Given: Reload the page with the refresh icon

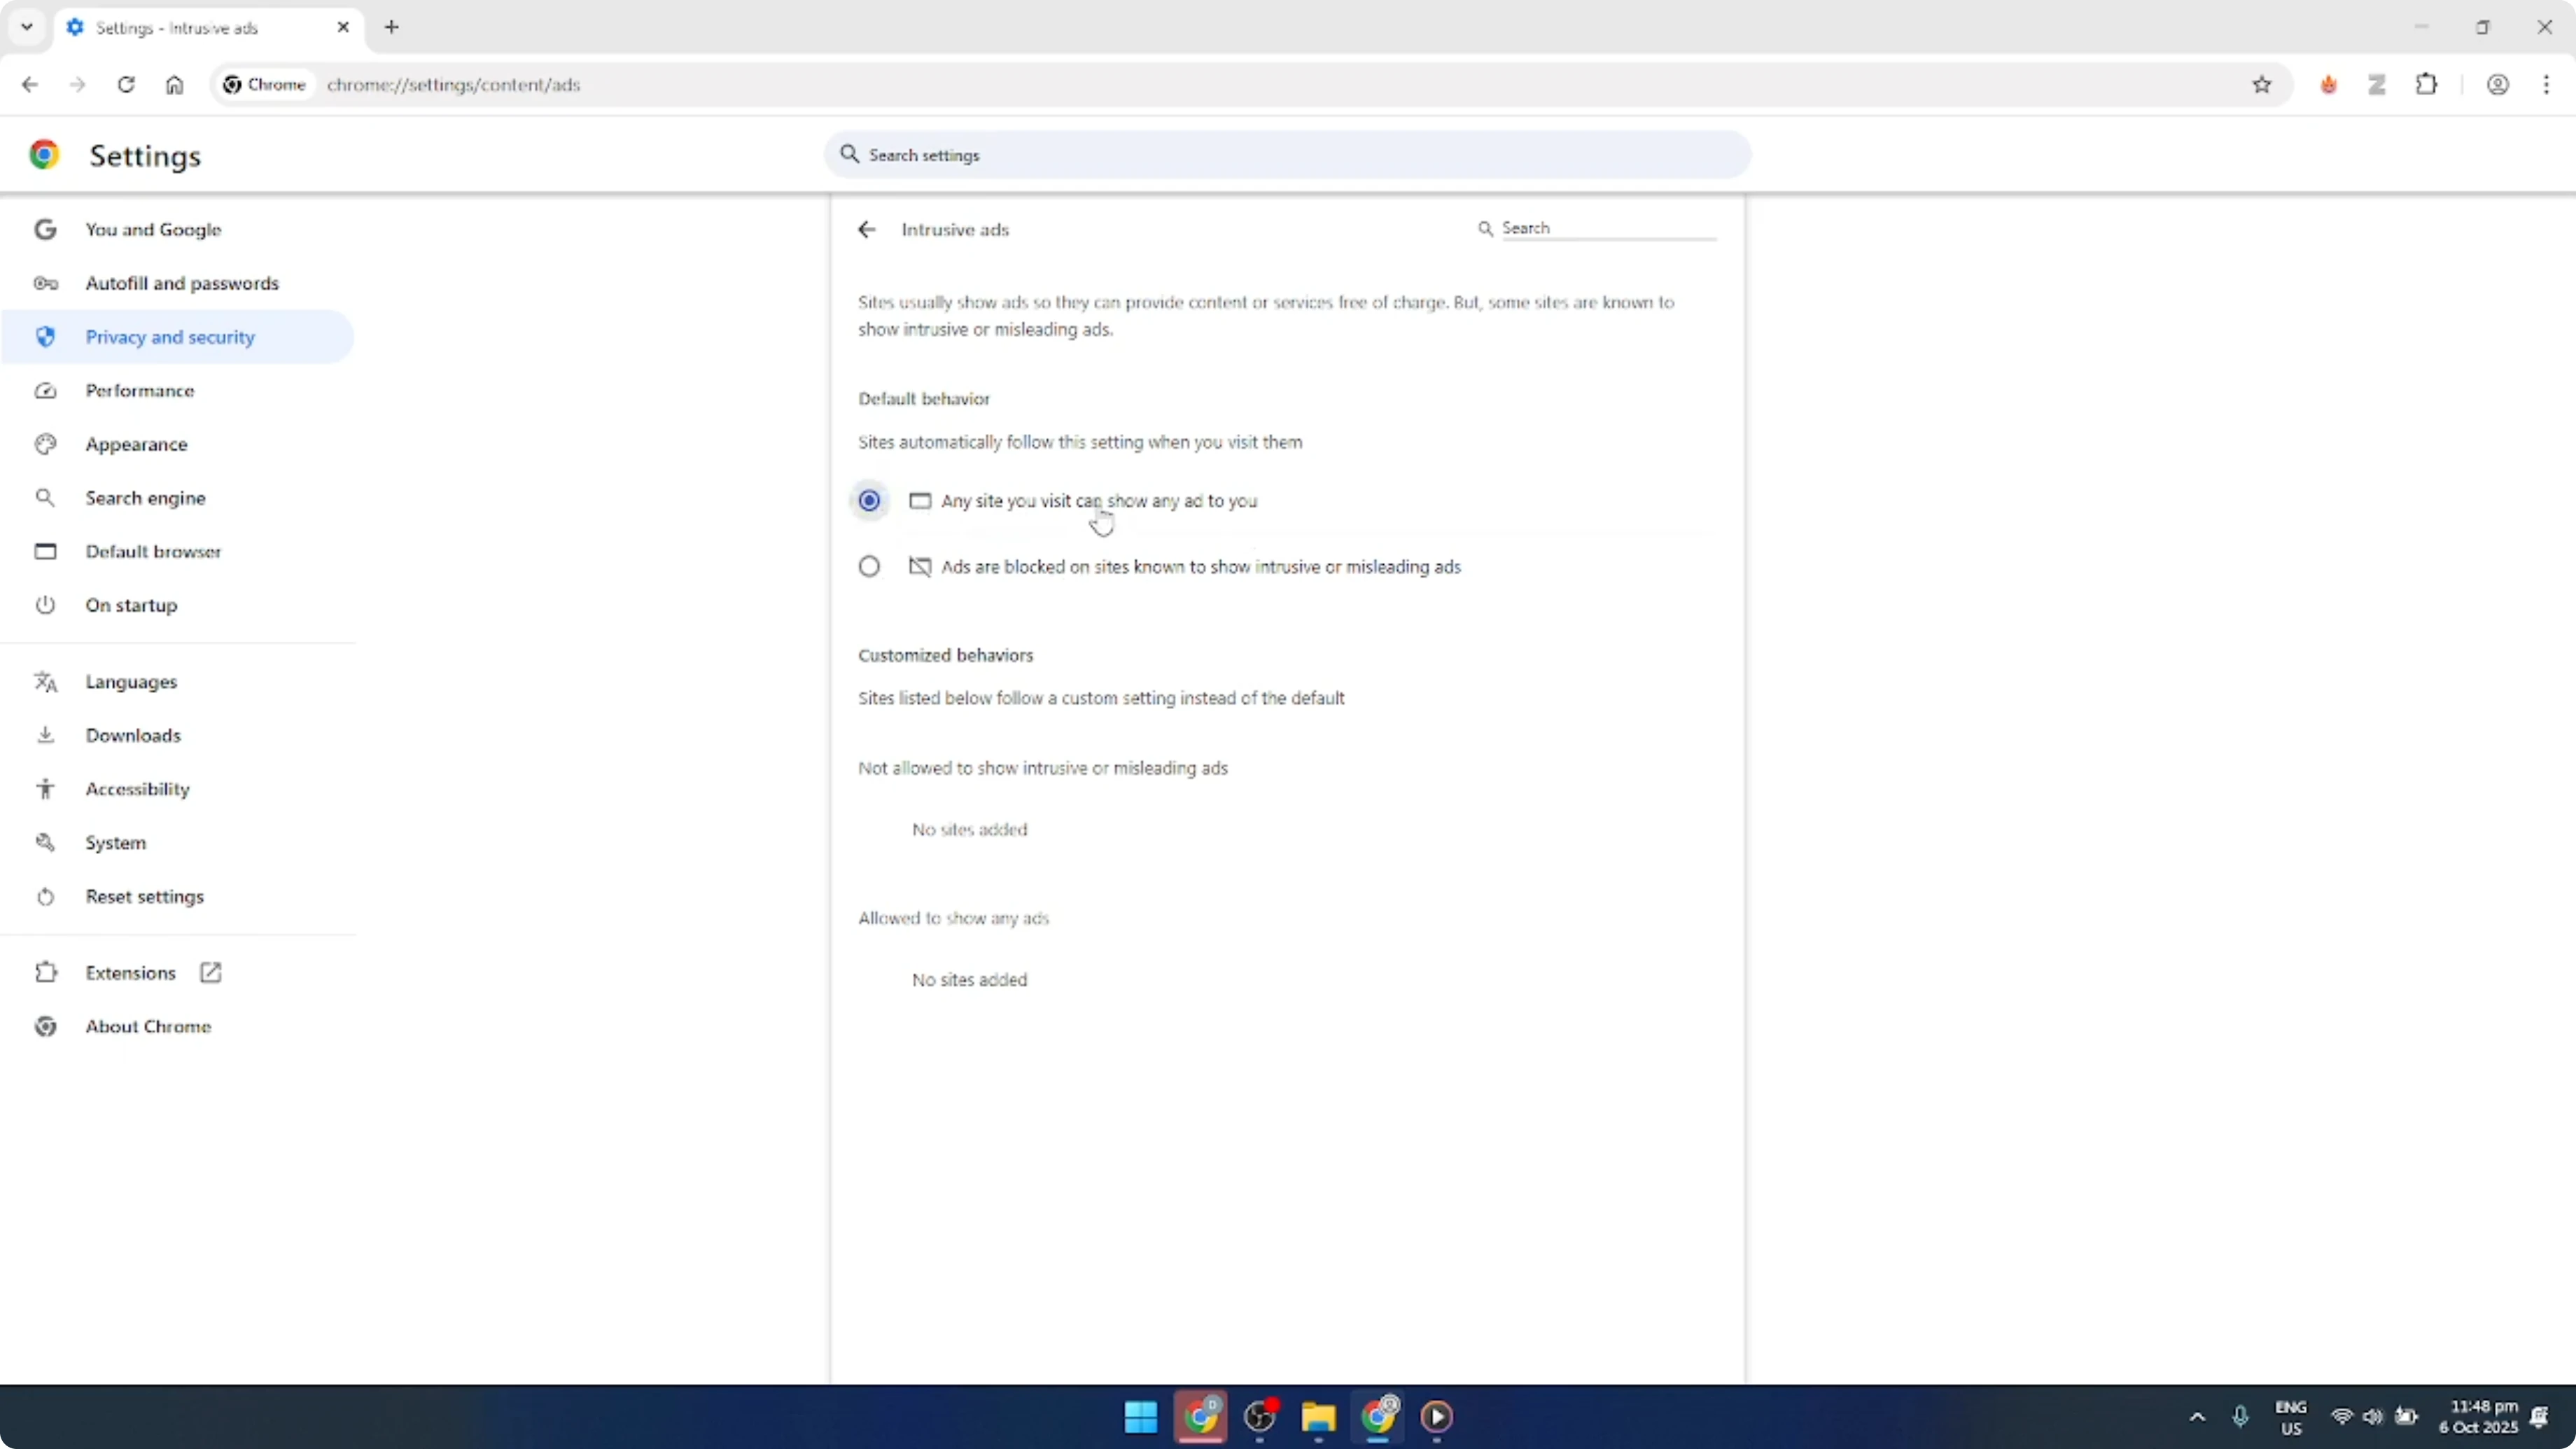Looking at the screenshot, I should (x=126, y=85).
